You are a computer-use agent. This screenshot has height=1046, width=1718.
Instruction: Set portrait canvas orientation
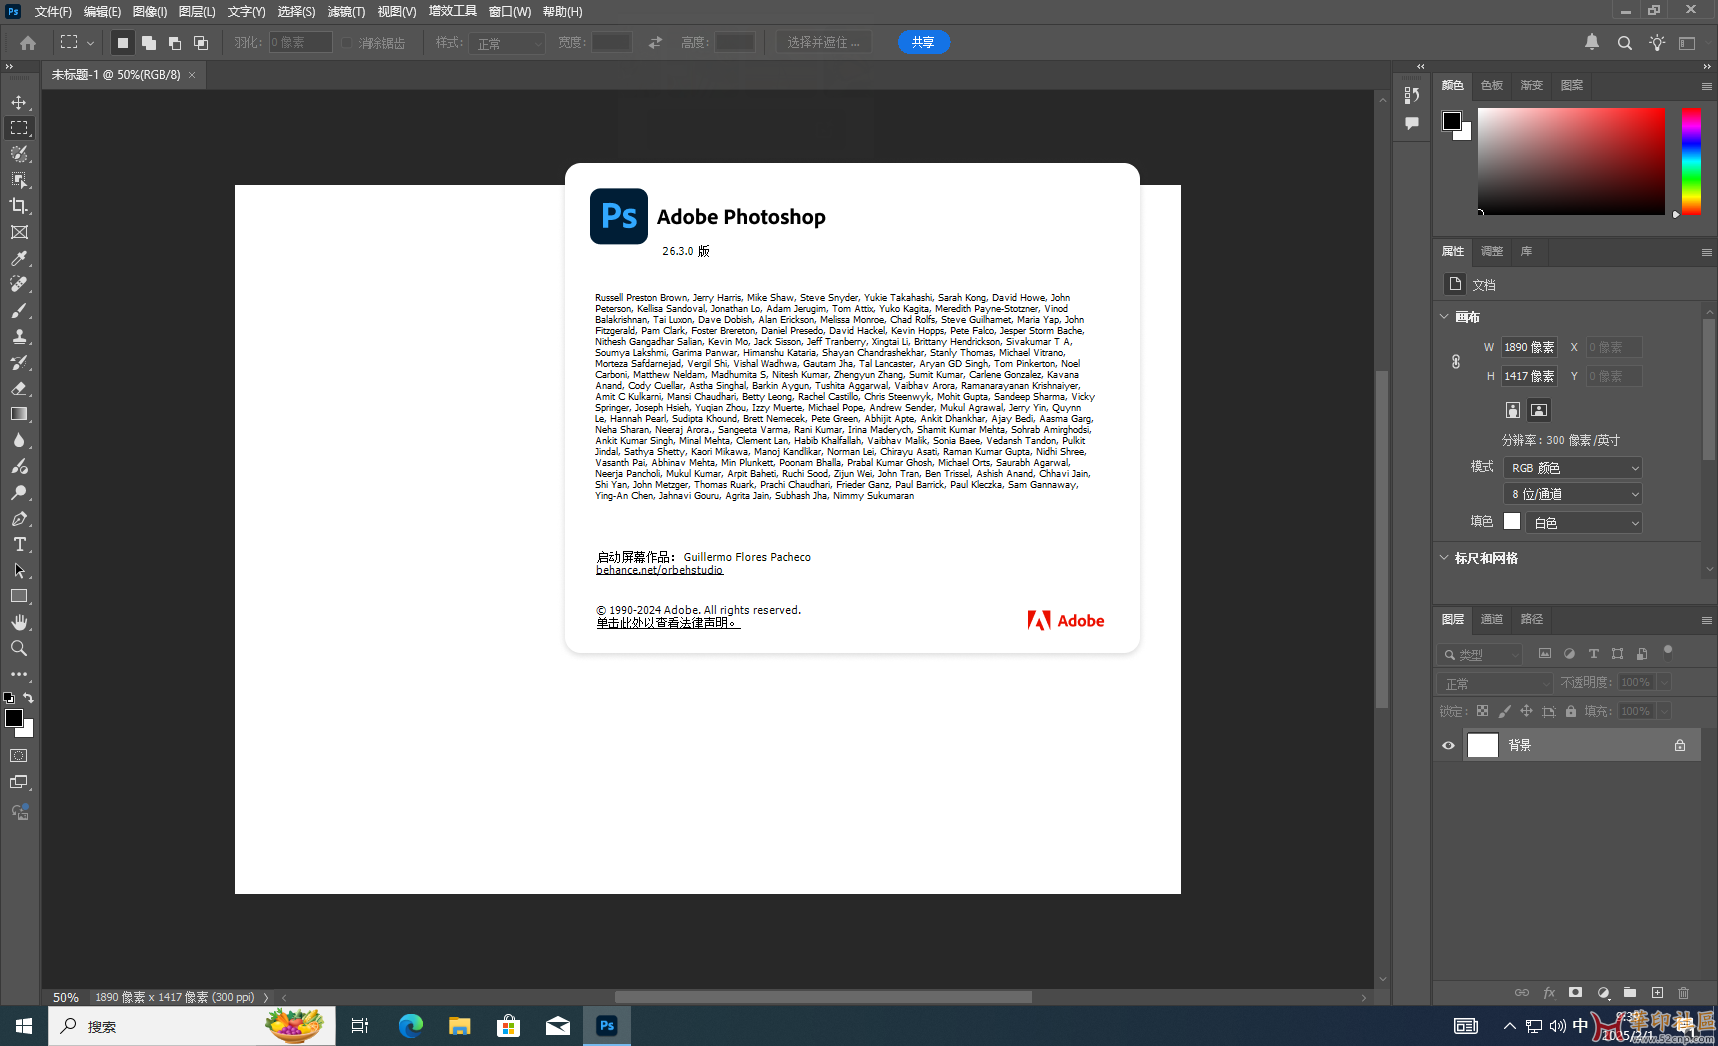click(x=1513, y=410)
